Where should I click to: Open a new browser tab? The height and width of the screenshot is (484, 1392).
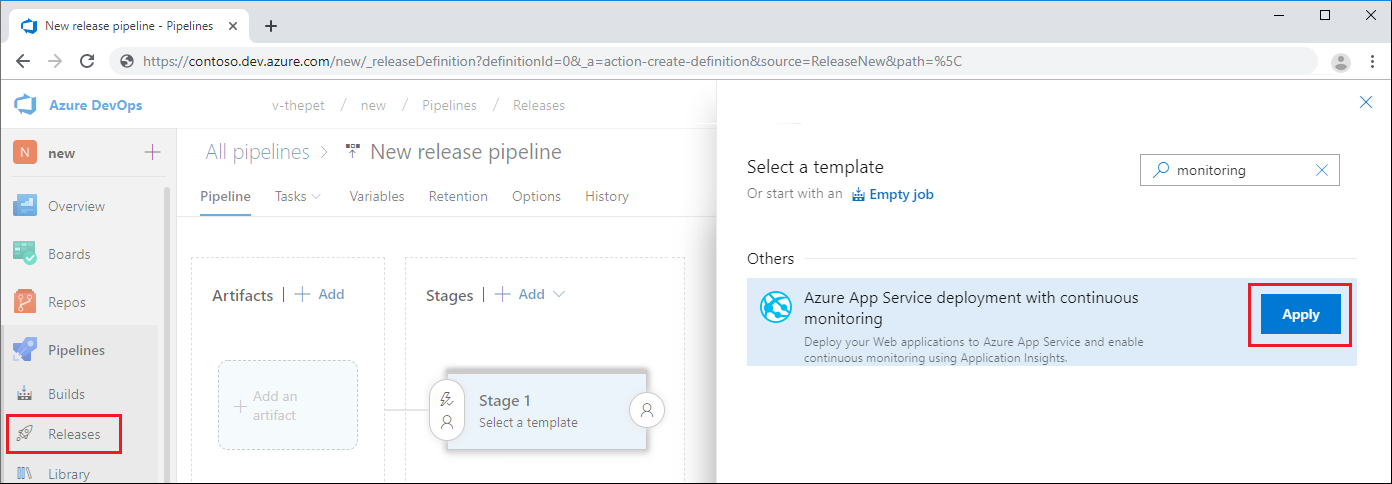click(270, 26)
